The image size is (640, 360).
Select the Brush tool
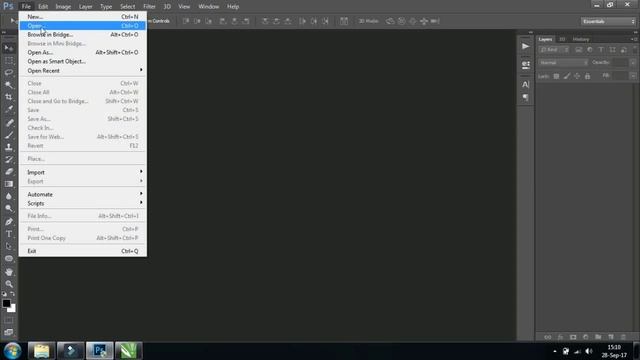pyautogui.click(x=9, y=135)
